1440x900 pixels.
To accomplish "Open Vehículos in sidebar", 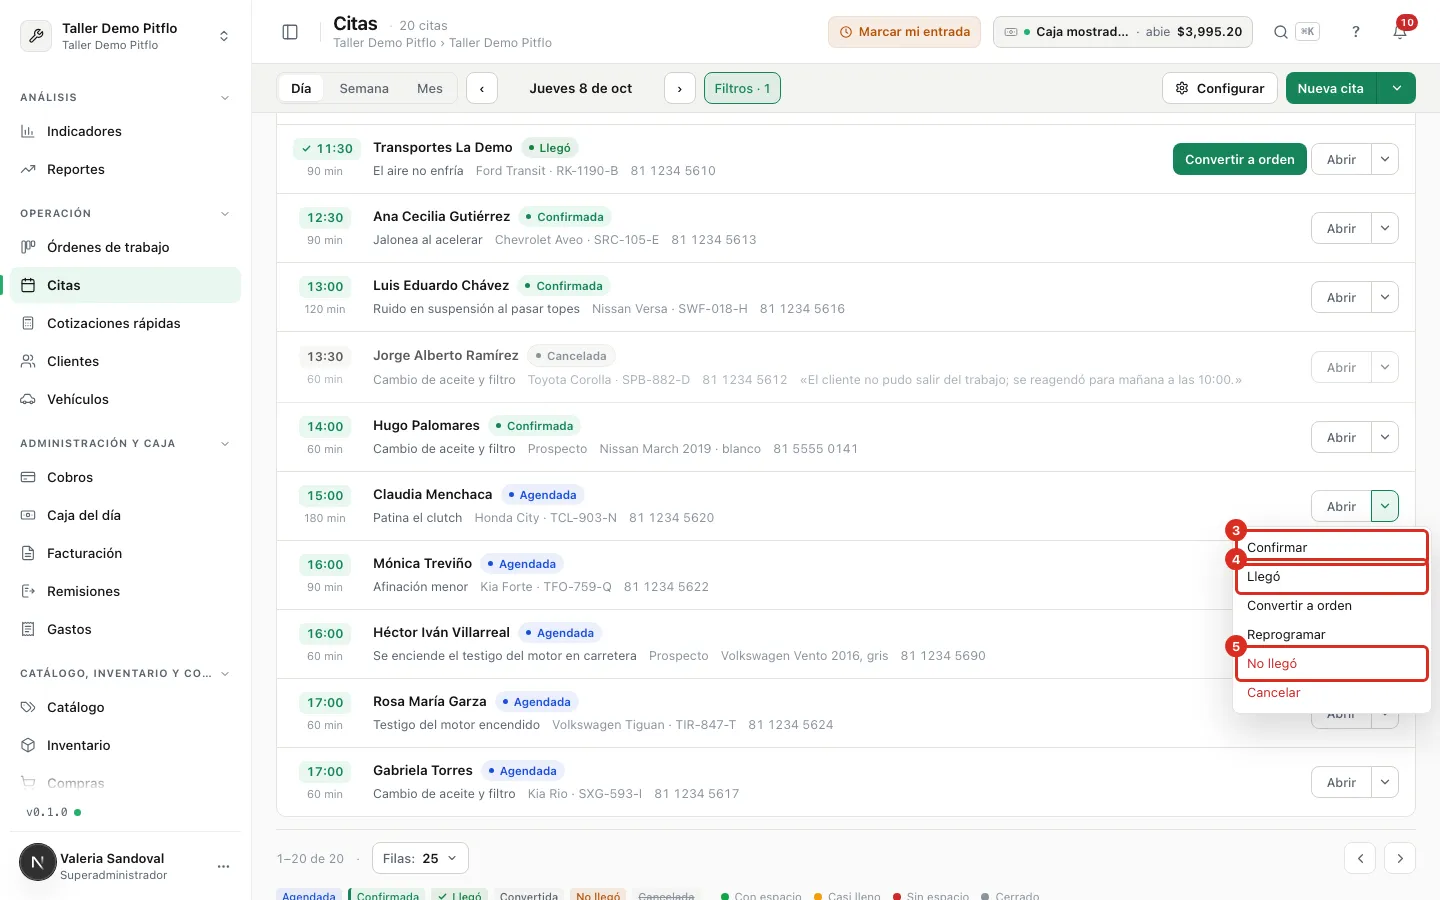I will coord(125,399).
